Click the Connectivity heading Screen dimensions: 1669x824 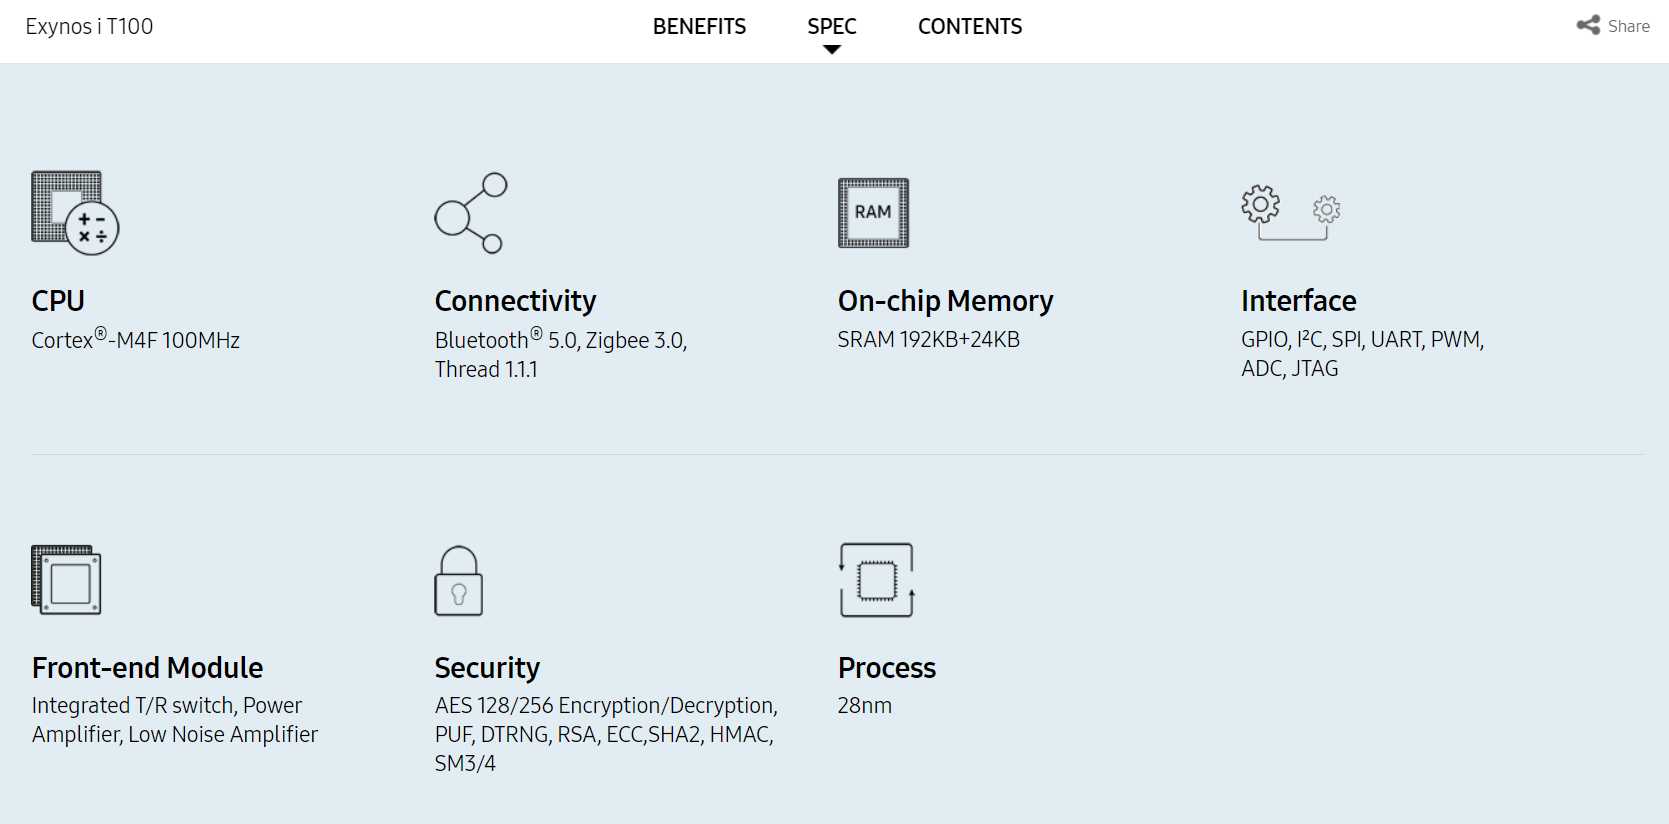(x=515, y=301)
